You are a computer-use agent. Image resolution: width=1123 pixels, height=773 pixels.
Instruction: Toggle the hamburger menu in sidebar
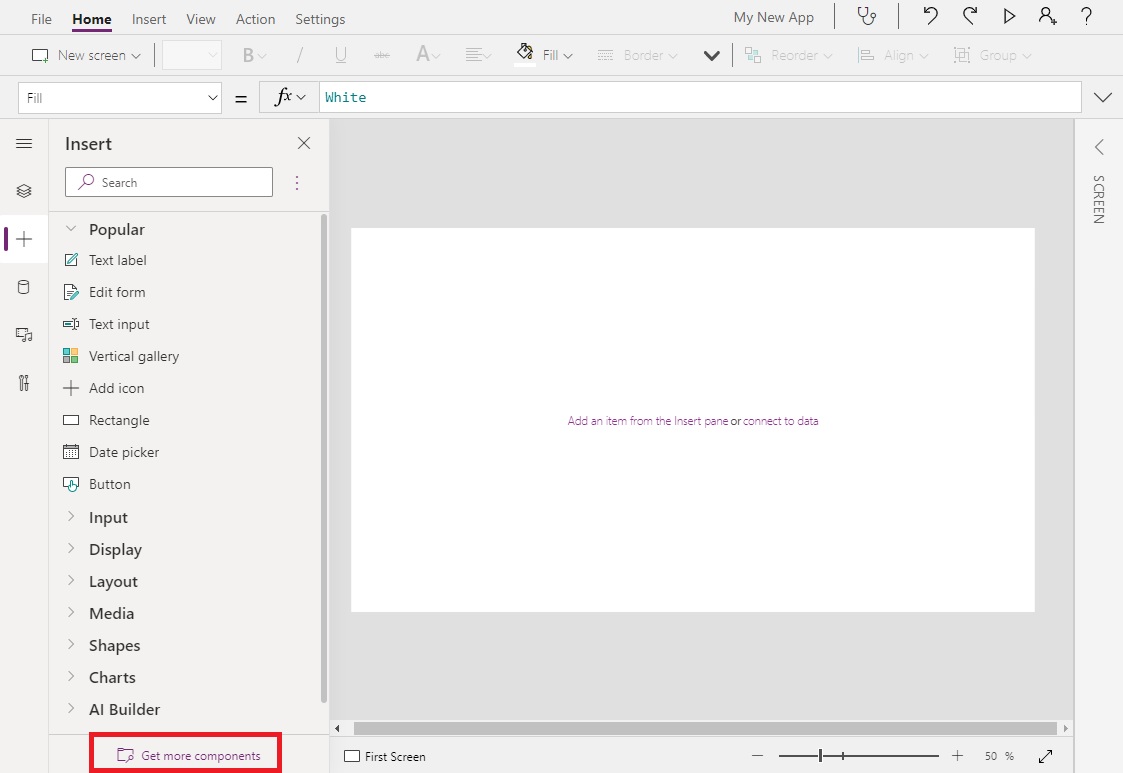coord(24,144)
